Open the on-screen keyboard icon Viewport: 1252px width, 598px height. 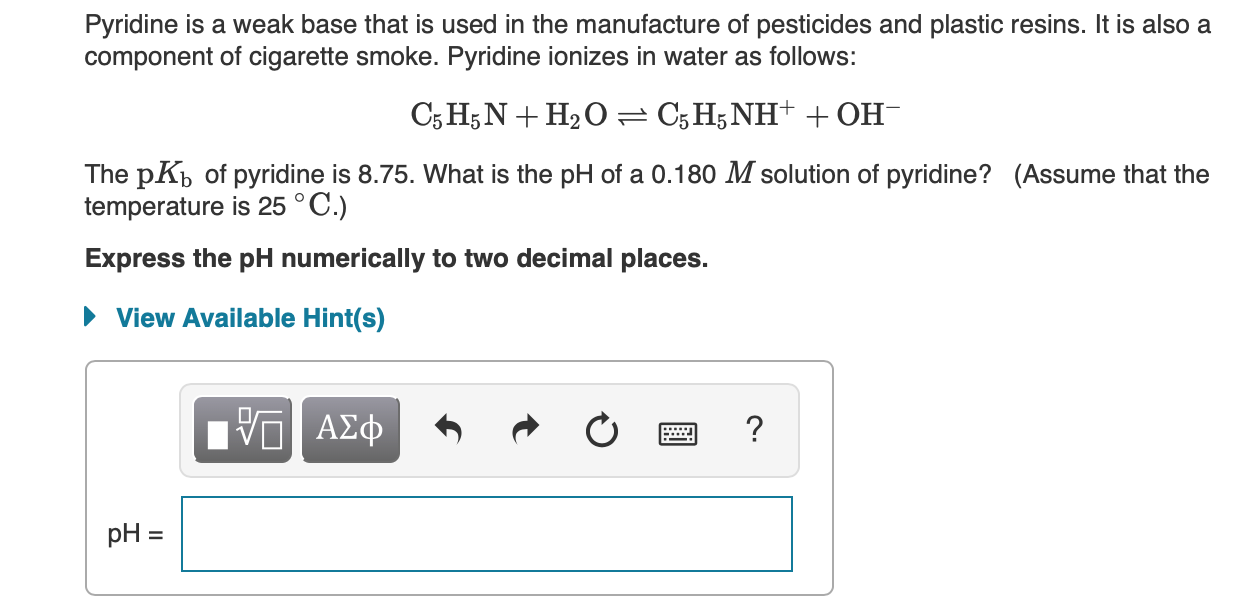[x=678, y=429]
